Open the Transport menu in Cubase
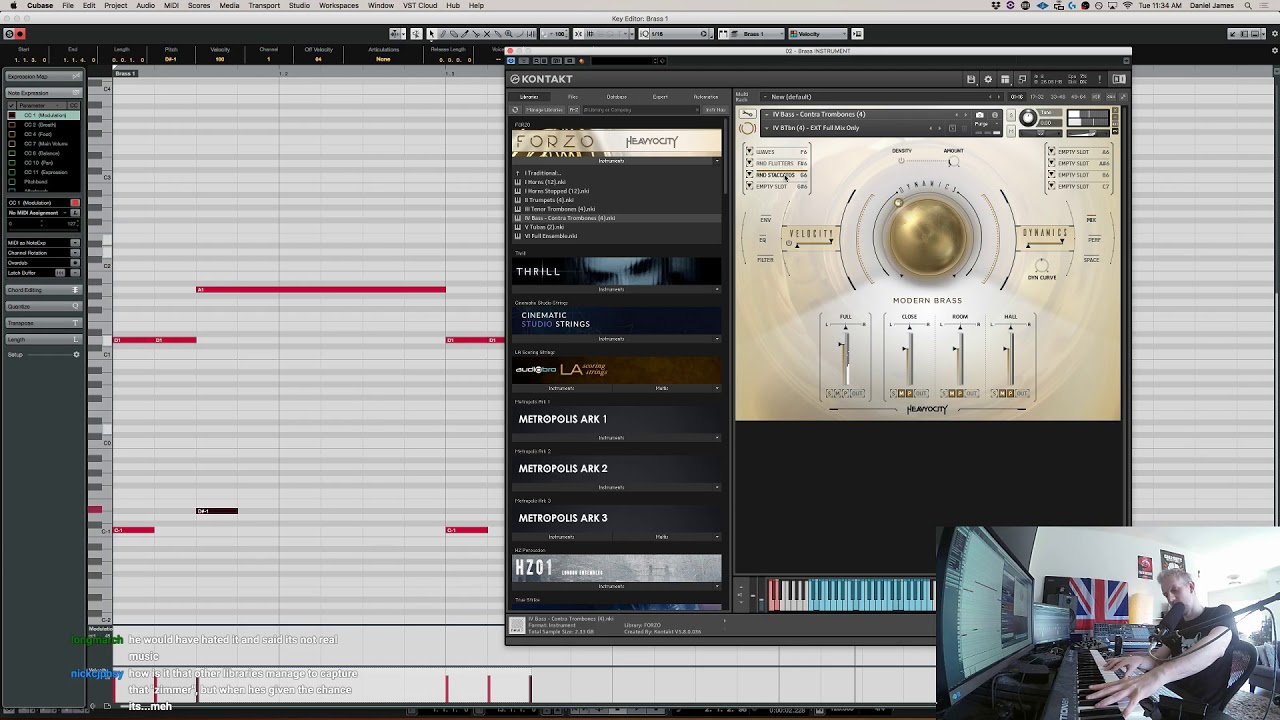Viewport: 1280px width, 720px height. tap(264, 6)
